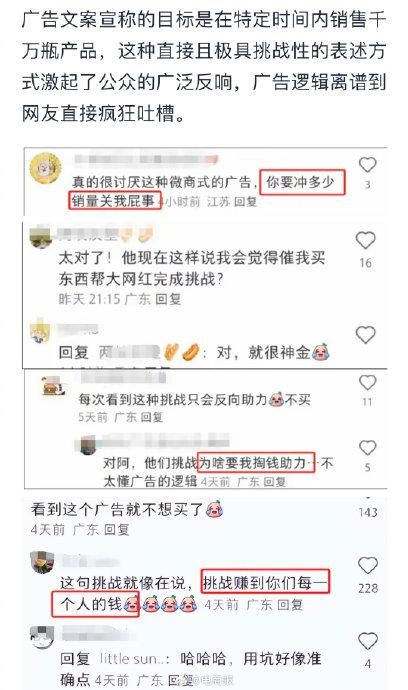Select the 143 like count
The height and width of the screenshot is (690, 408).
pyautogui.click(x=368, y=512)
